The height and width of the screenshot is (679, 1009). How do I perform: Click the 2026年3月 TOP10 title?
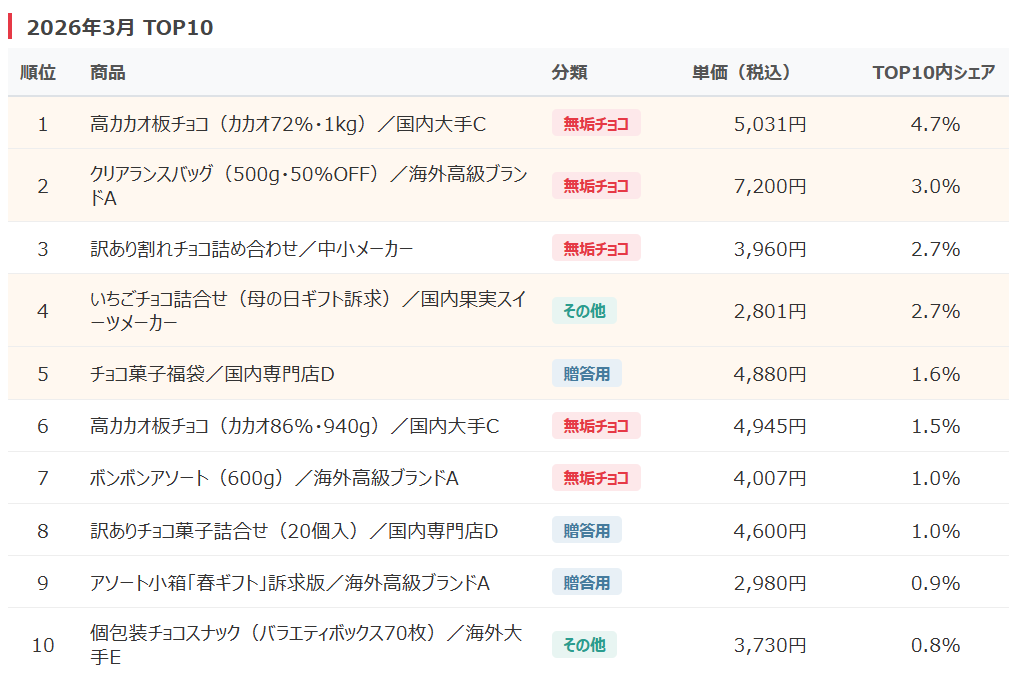tap(120, 28)
